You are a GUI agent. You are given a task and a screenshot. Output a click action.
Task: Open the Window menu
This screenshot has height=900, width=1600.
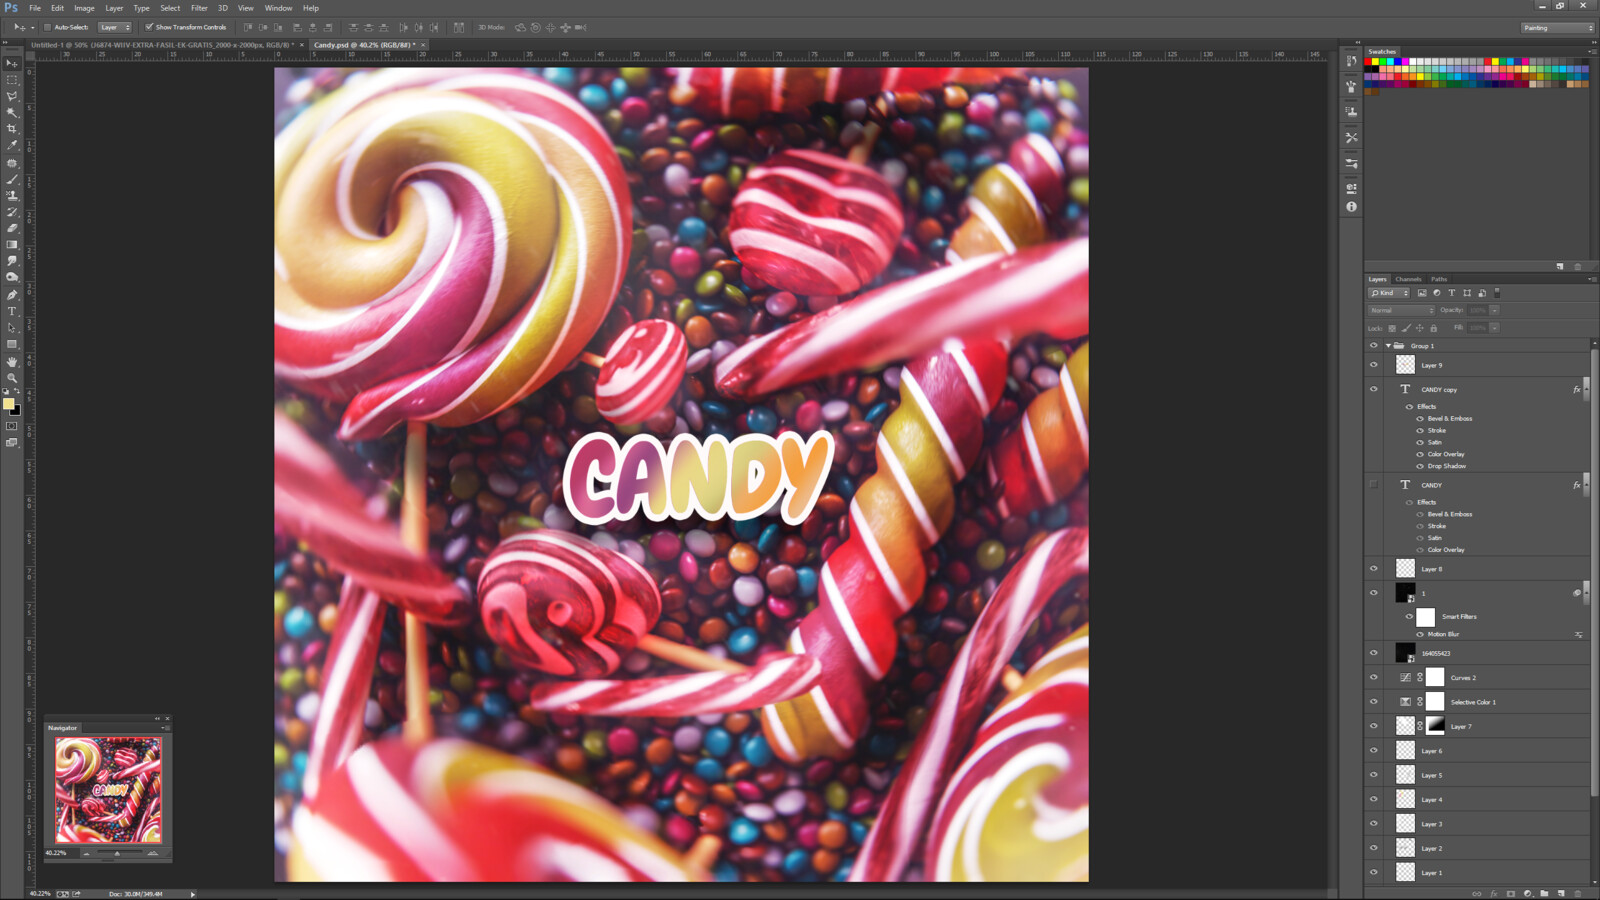(x=279, y=8)
